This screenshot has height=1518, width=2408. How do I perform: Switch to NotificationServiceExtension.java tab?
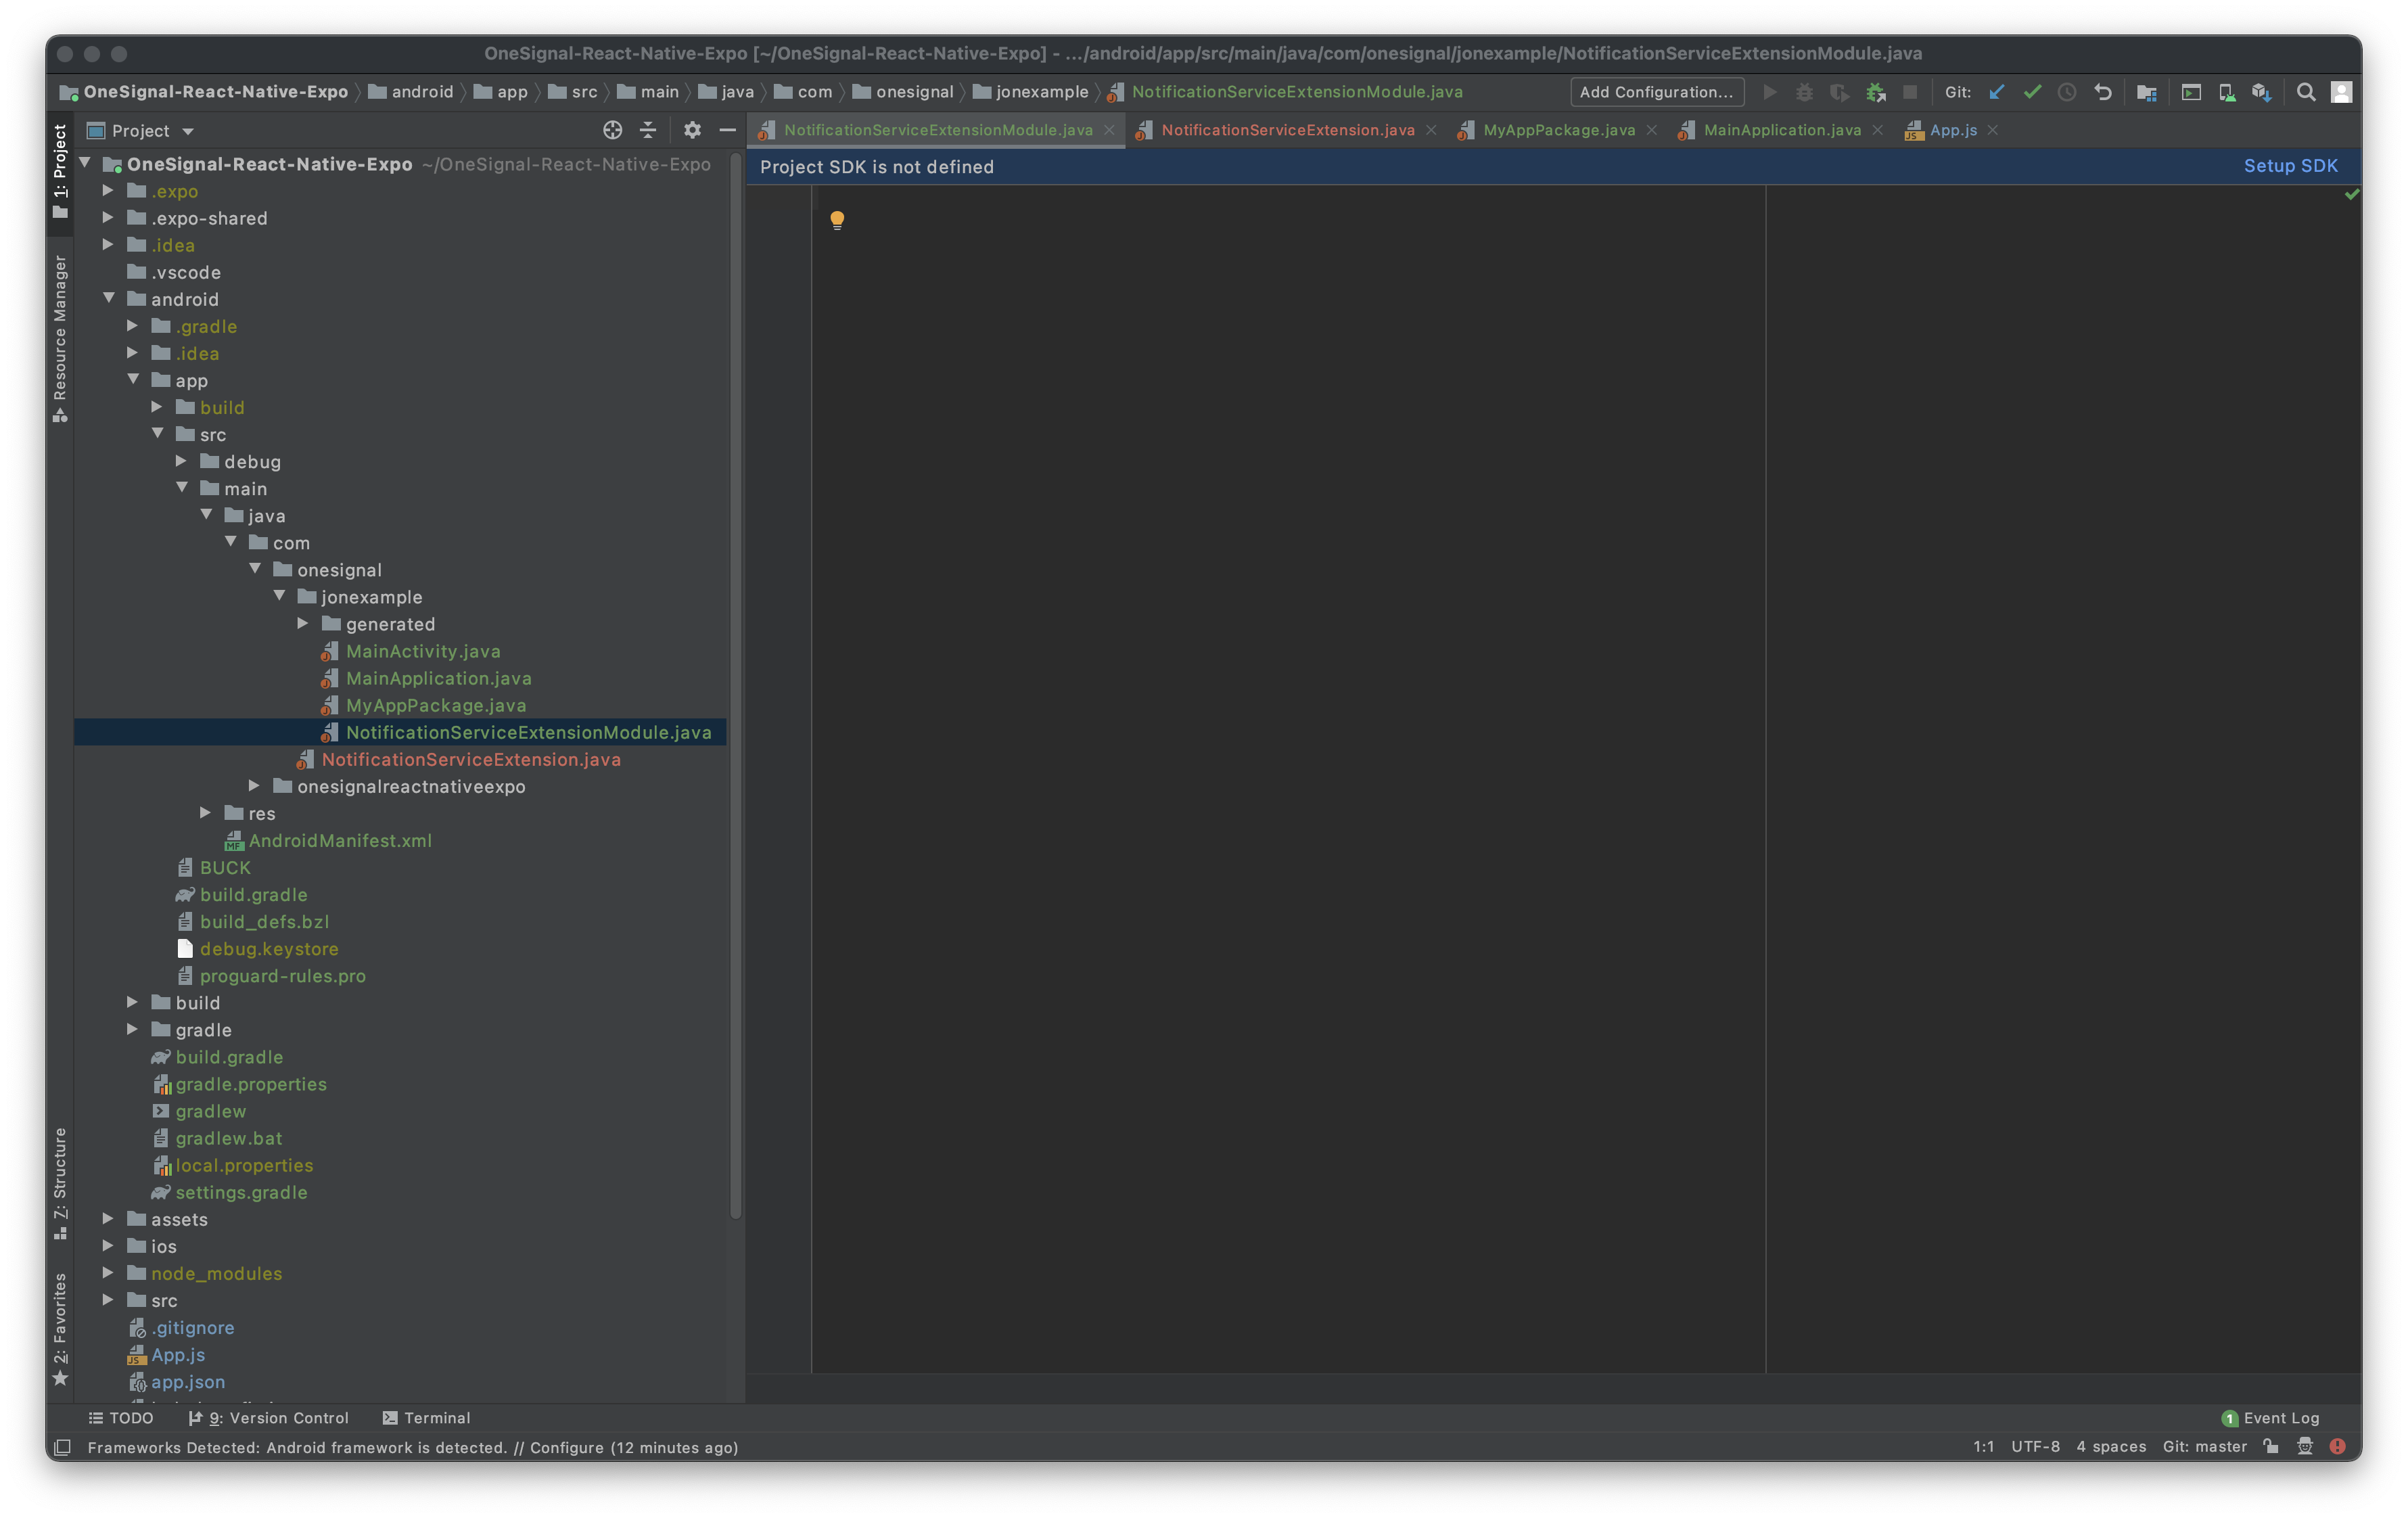(x=1287, y=130)
